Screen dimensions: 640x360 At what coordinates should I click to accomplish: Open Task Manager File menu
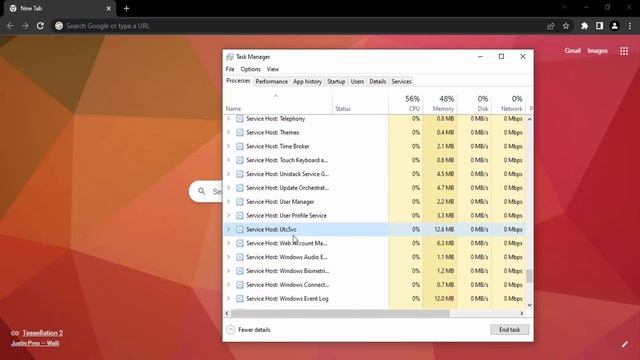230,69
